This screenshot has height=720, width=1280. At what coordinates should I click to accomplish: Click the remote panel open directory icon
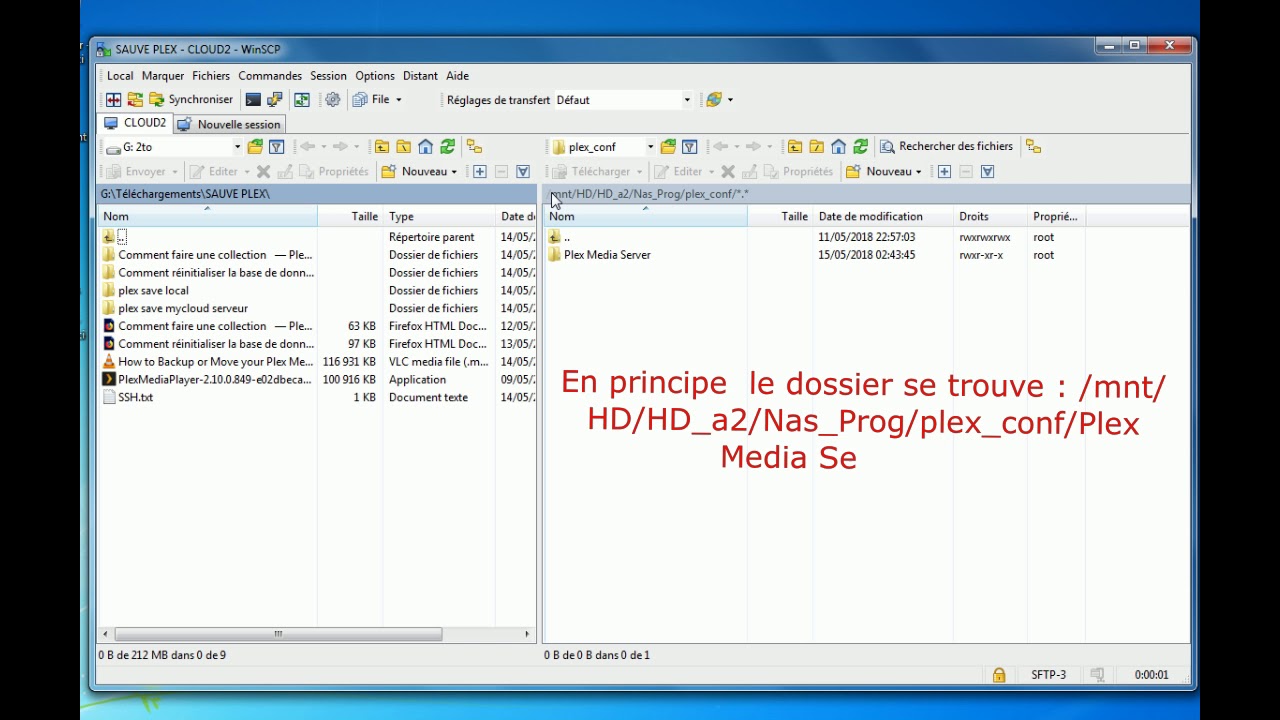point(668,147)
